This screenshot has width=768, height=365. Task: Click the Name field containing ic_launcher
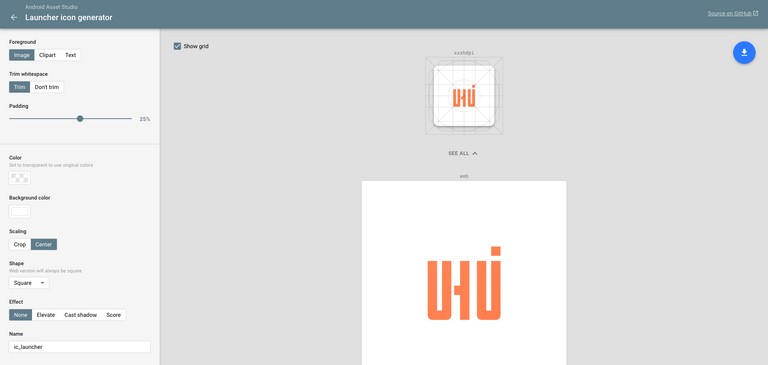pyautogui.click(x=80, y=347)
